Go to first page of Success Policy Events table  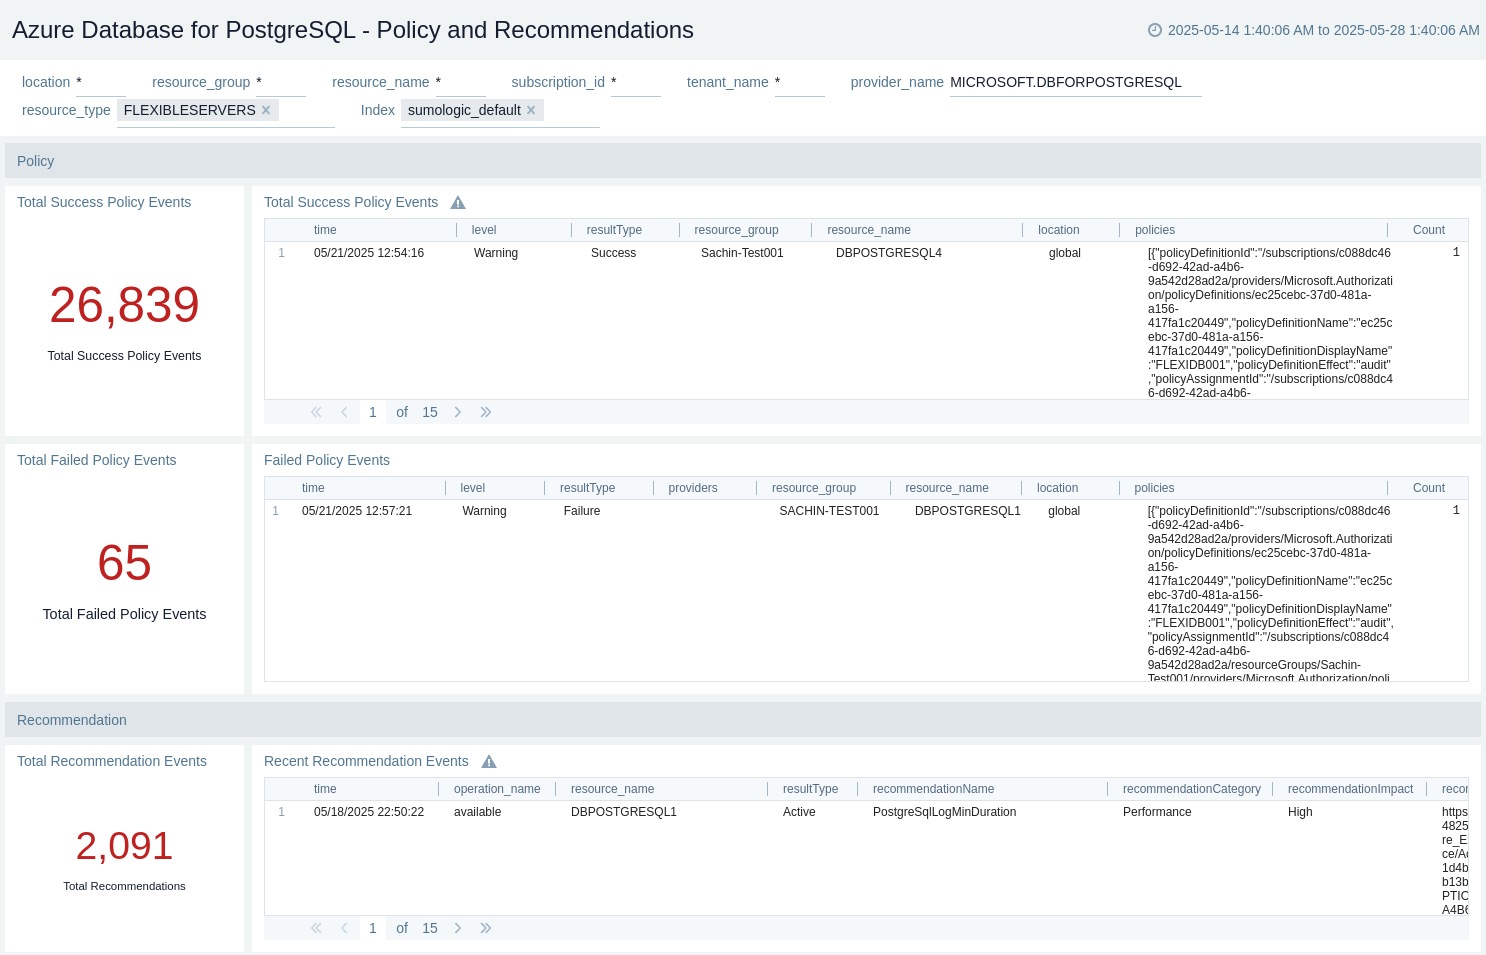coord(316,412)
